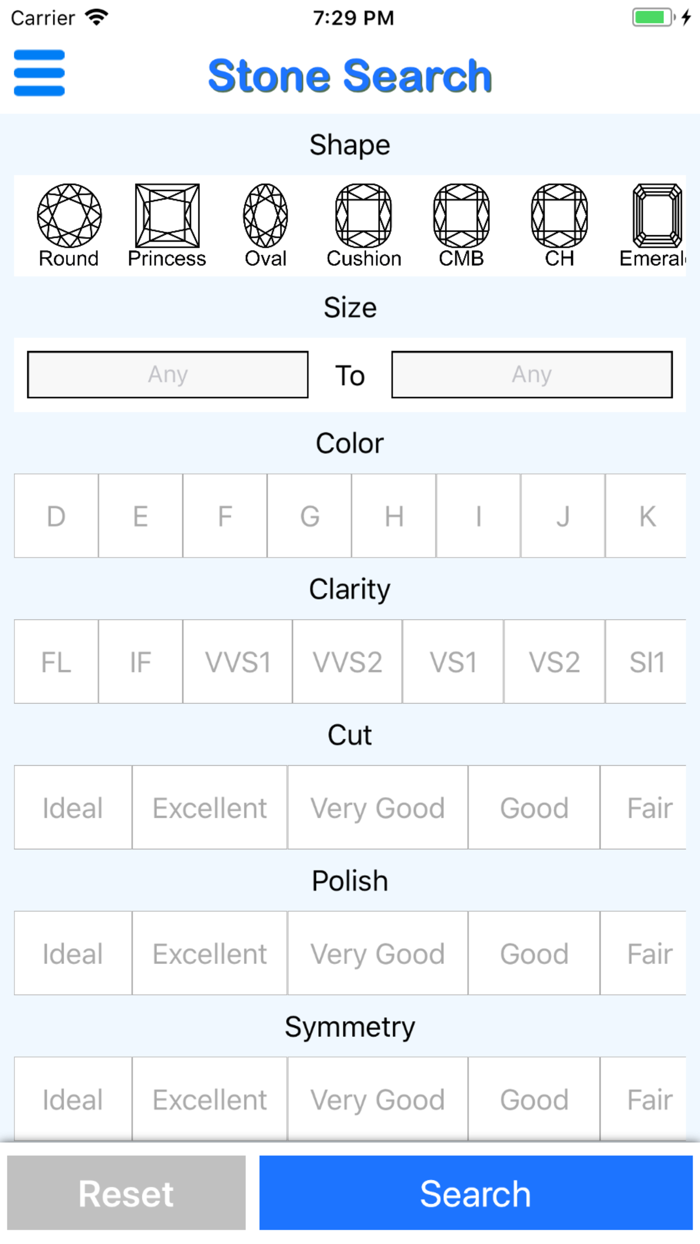Screen dimensions: 700x1244
Task: Select the Round diamond shape
Action: pos(69,226)
